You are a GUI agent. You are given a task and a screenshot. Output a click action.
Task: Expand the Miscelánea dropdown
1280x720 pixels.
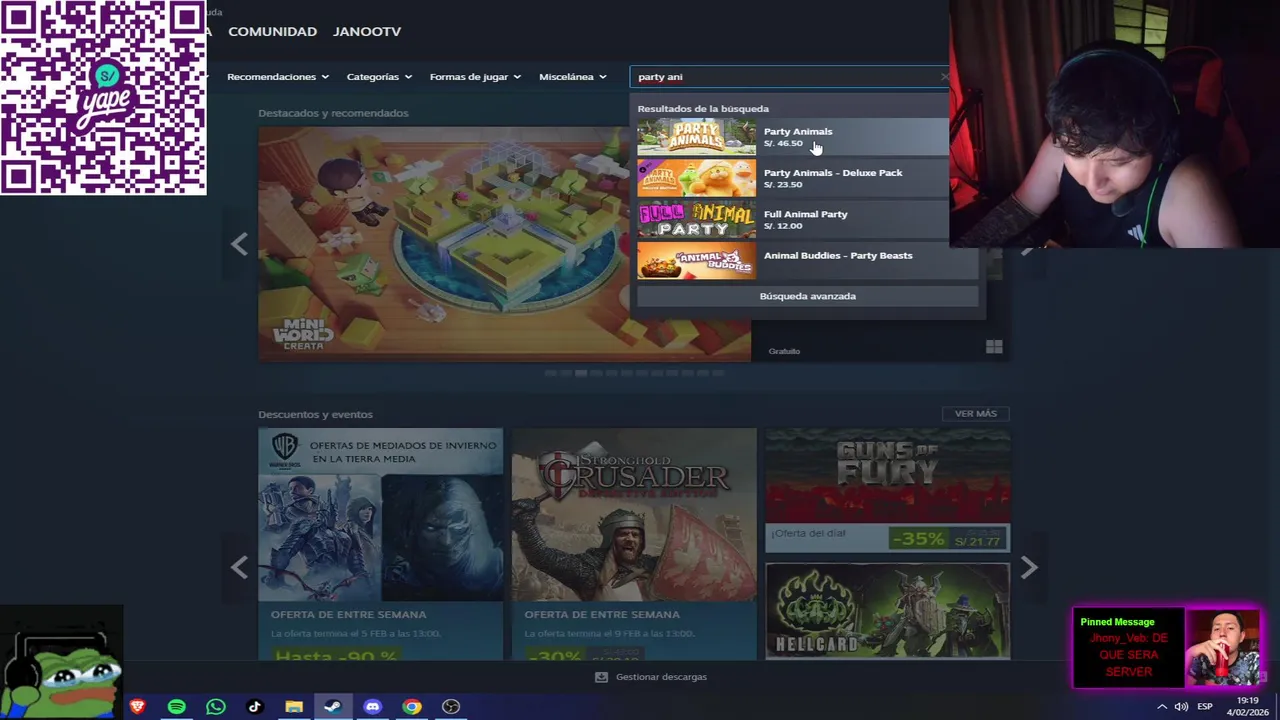click(572, 77)
